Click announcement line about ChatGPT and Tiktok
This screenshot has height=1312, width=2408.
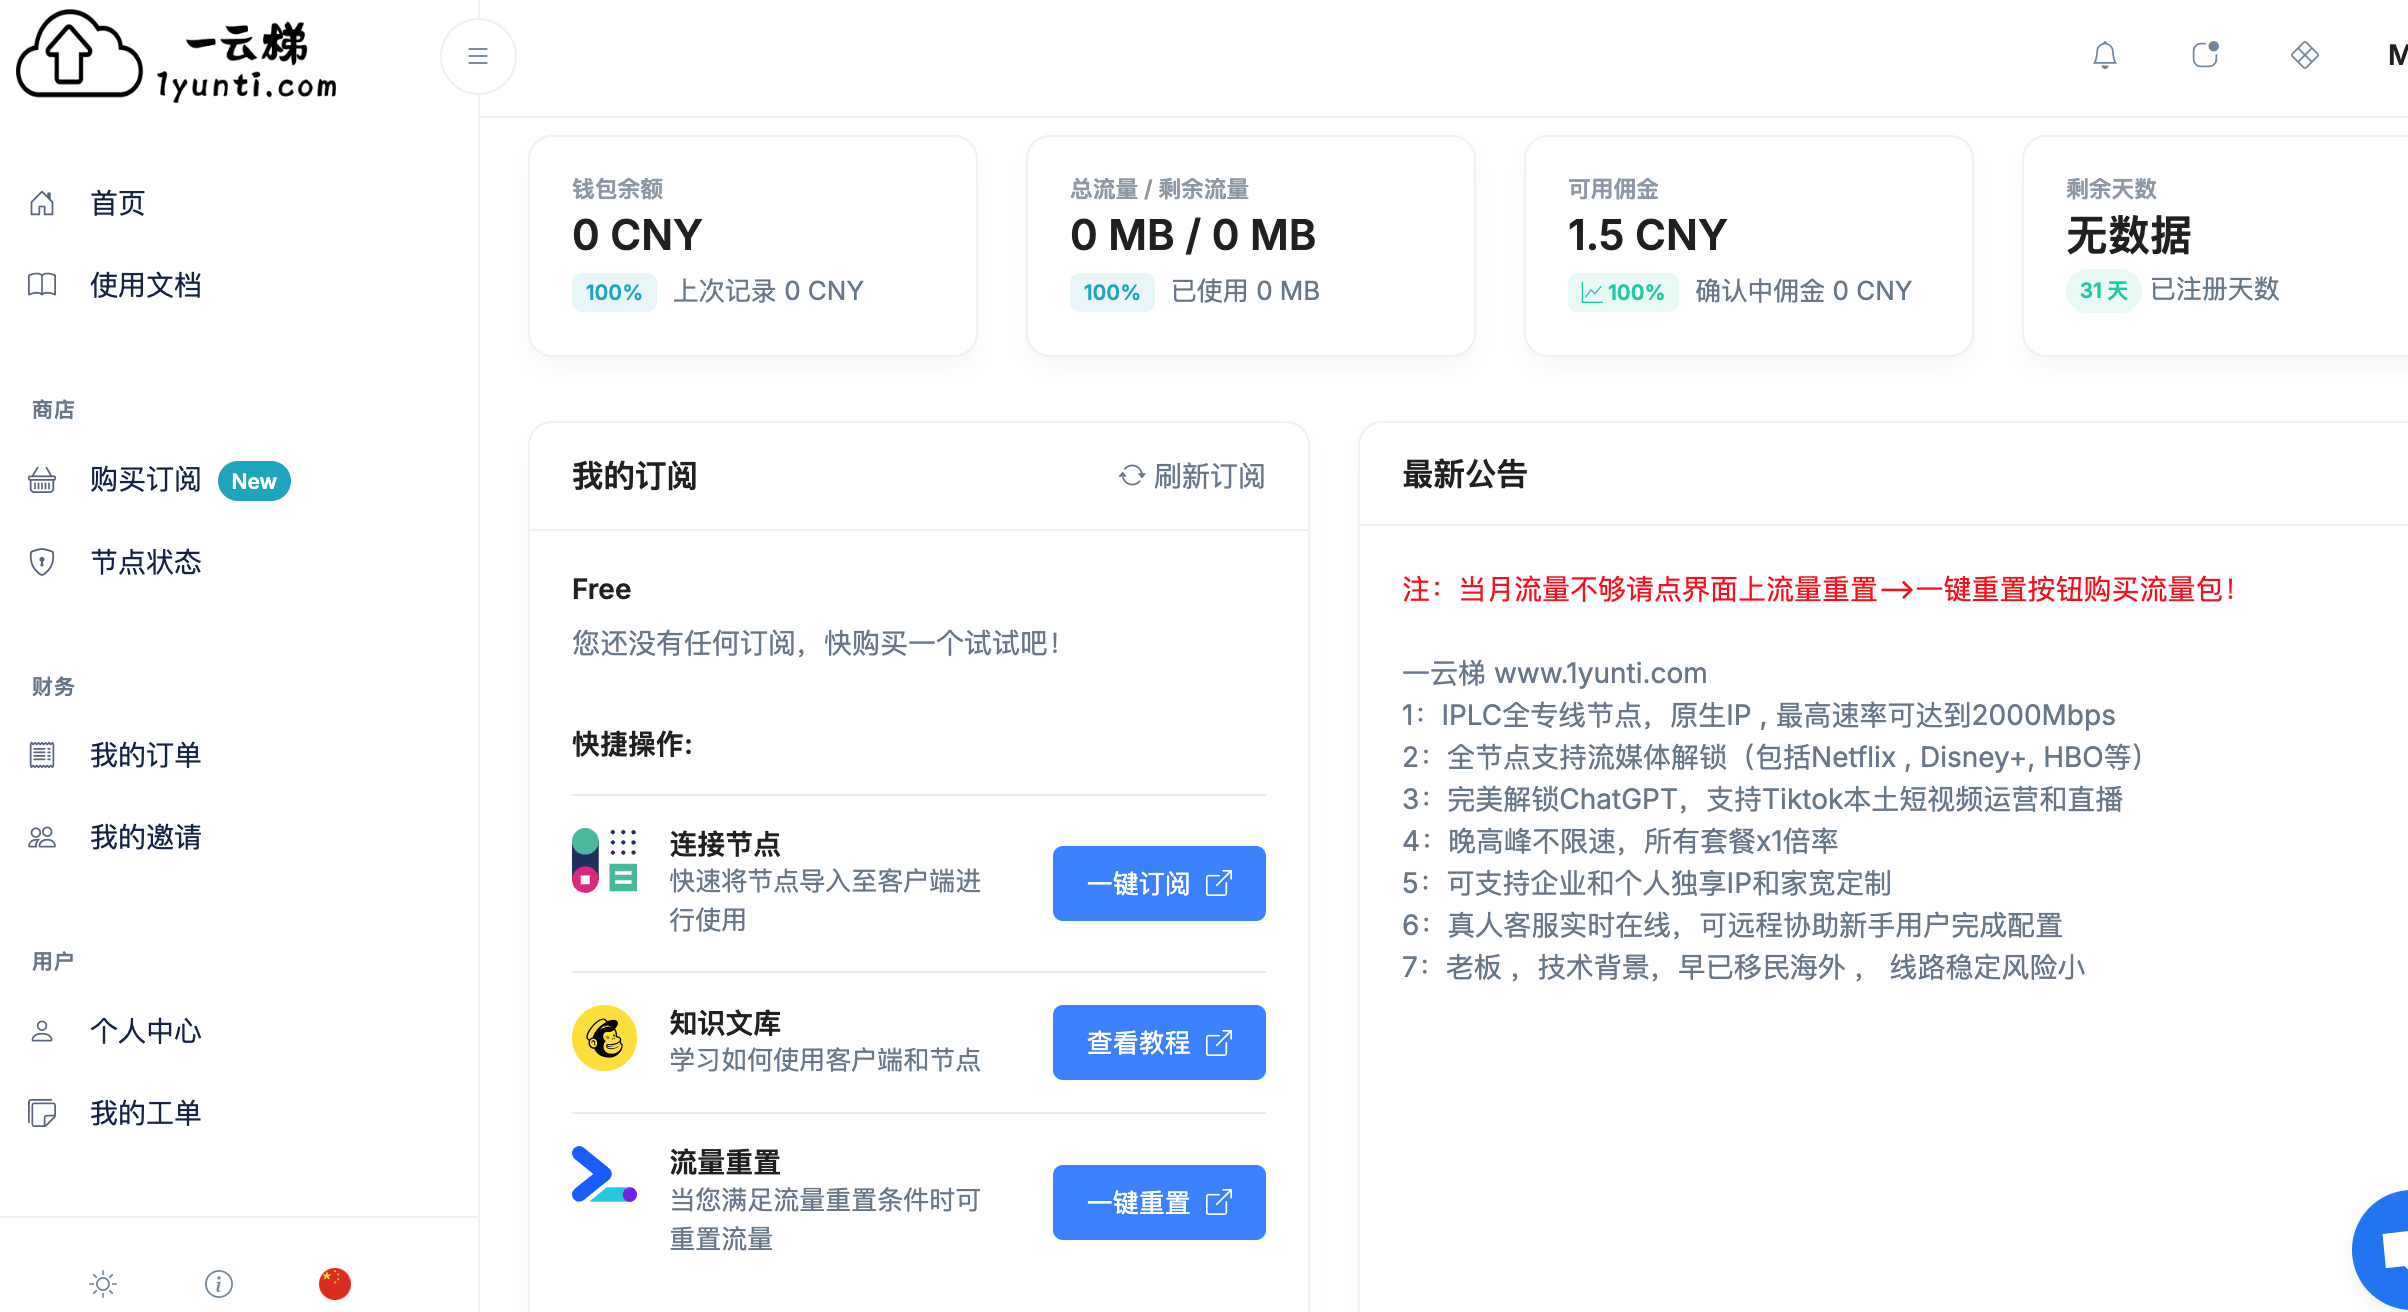coord(1763,799)
